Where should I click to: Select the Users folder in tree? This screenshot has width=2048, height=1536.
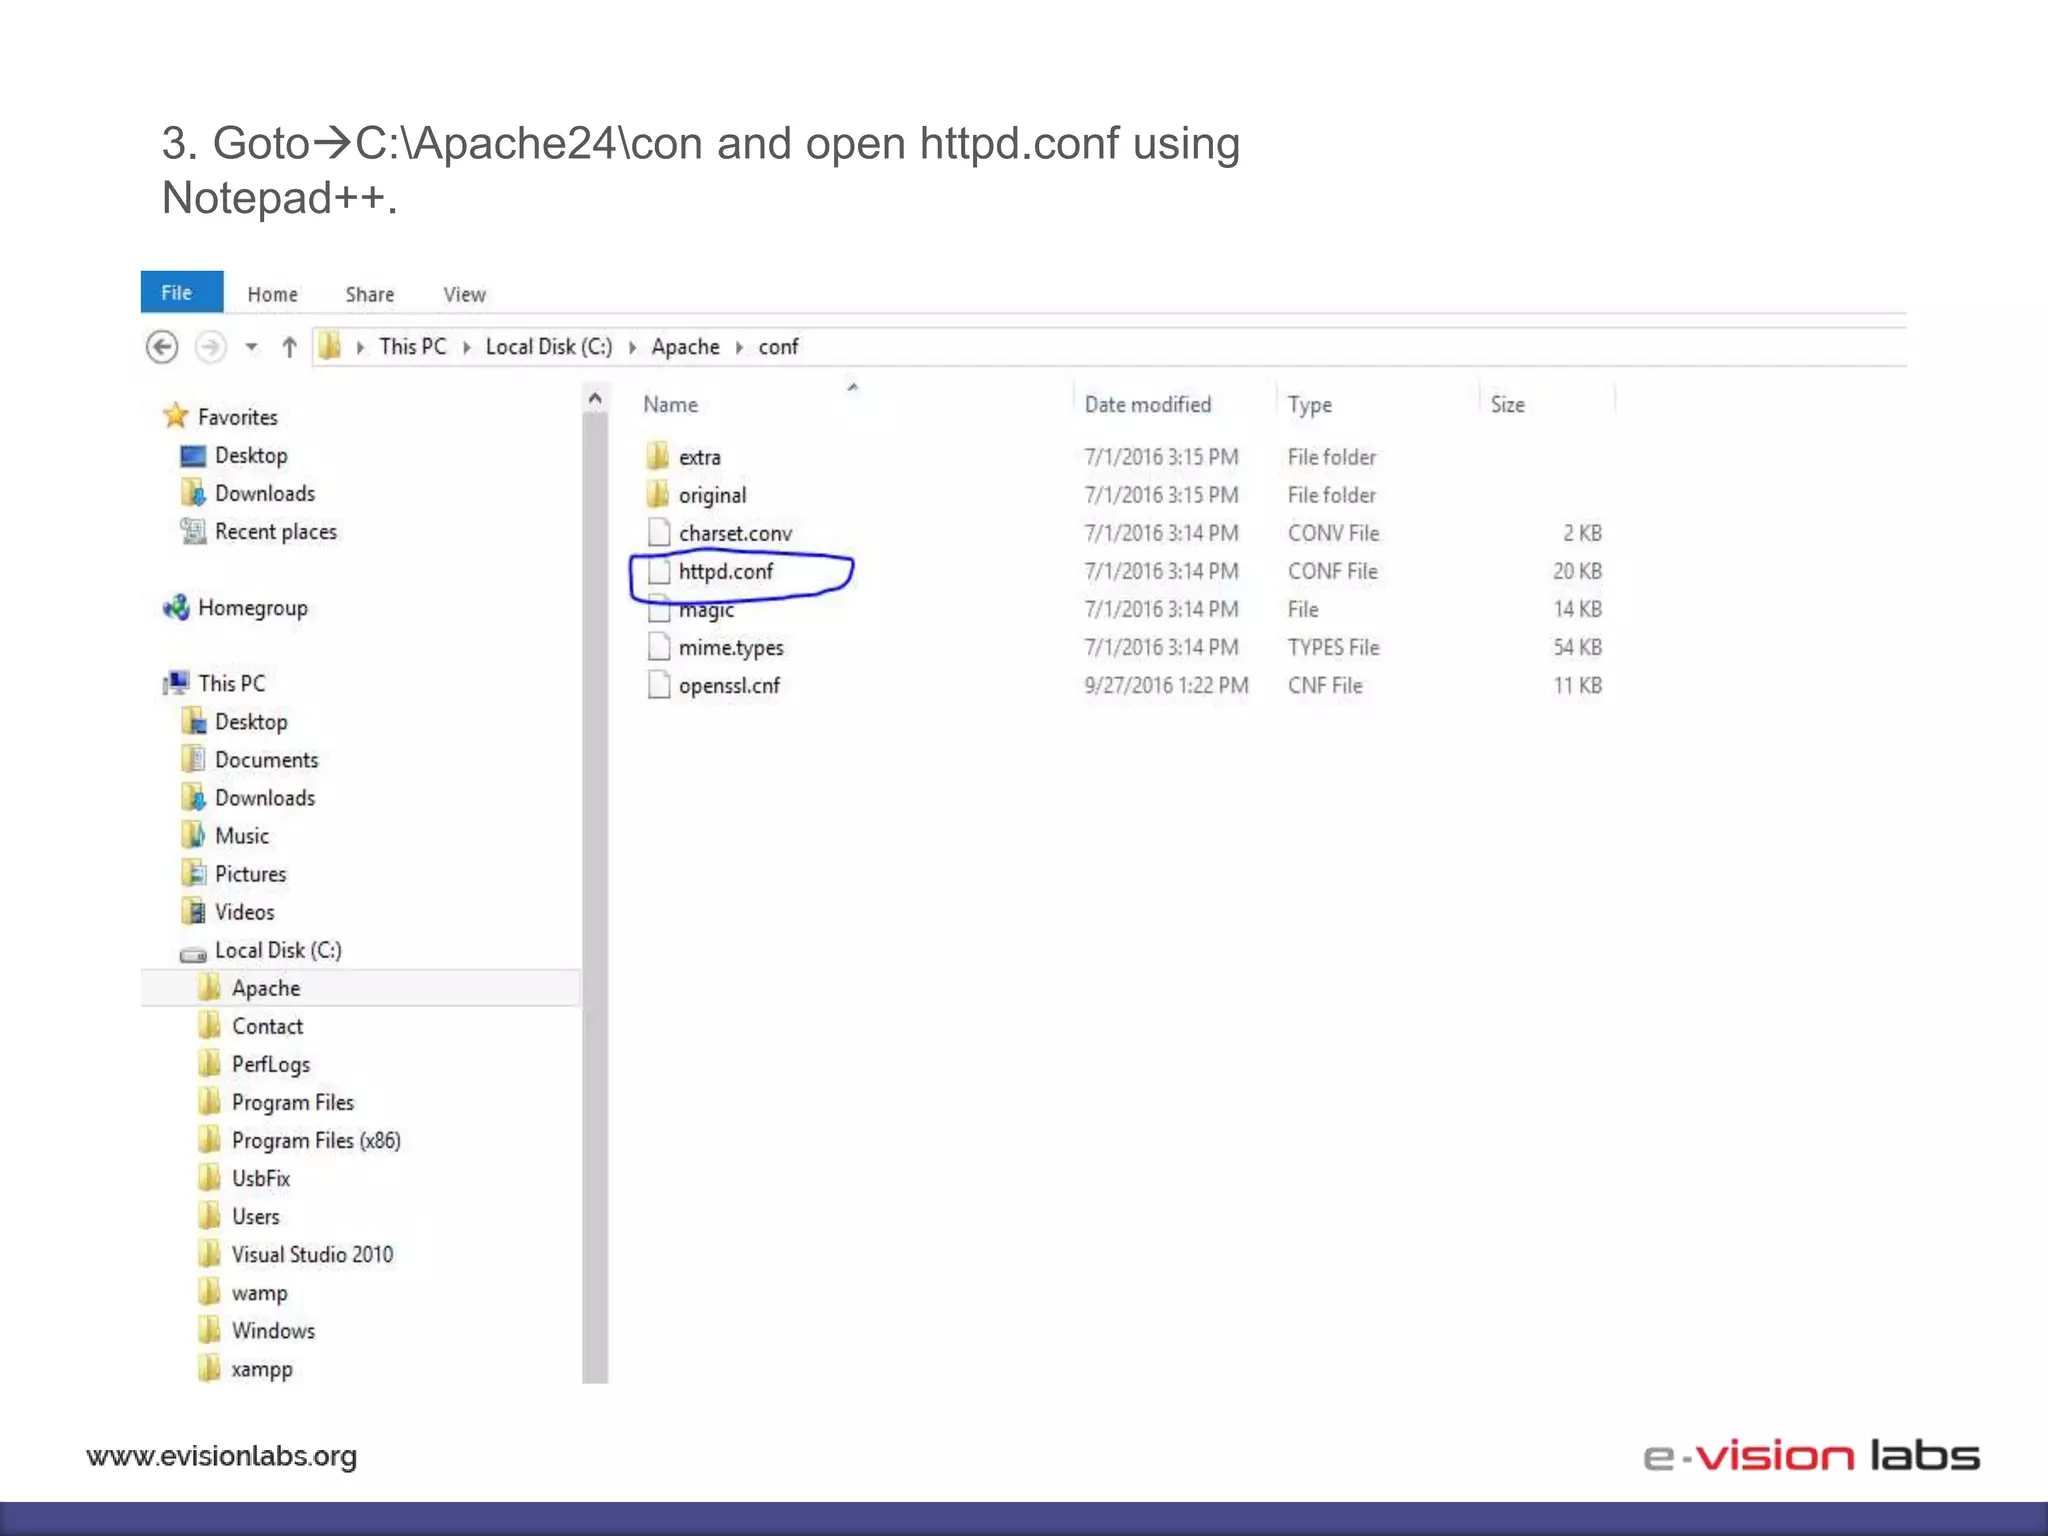click(x=256, y=1216)
